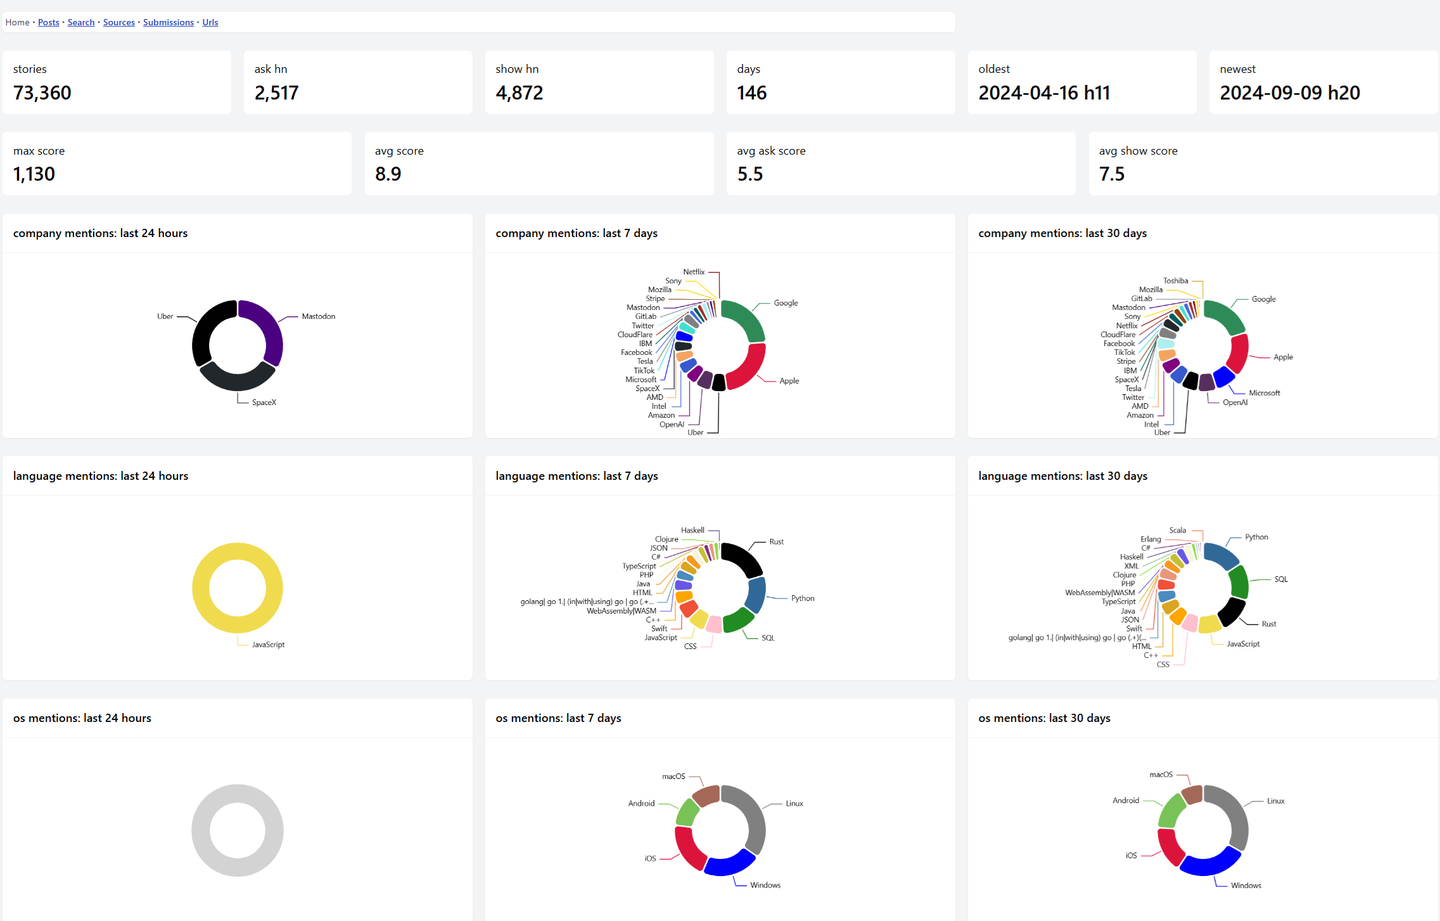The image size is (1440, 921).
Task: Open the Search navigation link
Action: 81,22
